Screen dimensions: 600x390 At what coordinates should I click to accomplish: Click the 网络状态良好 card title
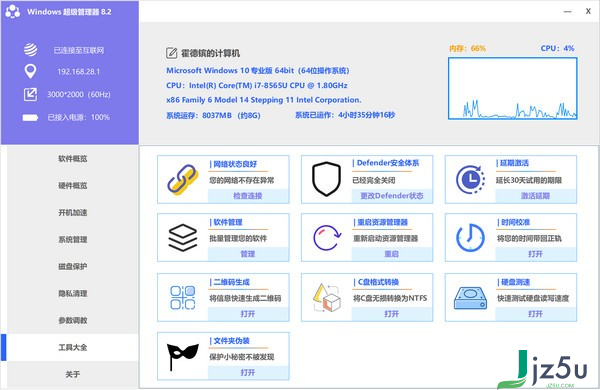click(x=235, y=164)
